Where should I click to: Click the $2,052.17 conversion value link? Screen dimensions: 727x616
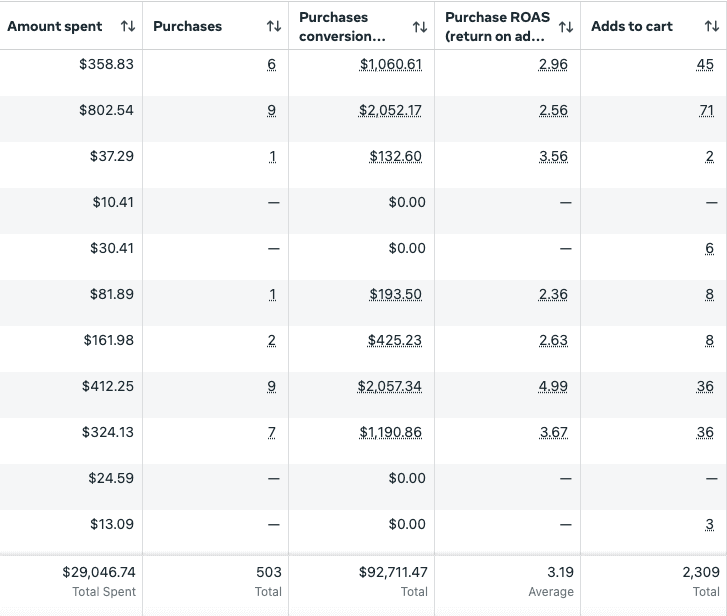coord(390,111)
